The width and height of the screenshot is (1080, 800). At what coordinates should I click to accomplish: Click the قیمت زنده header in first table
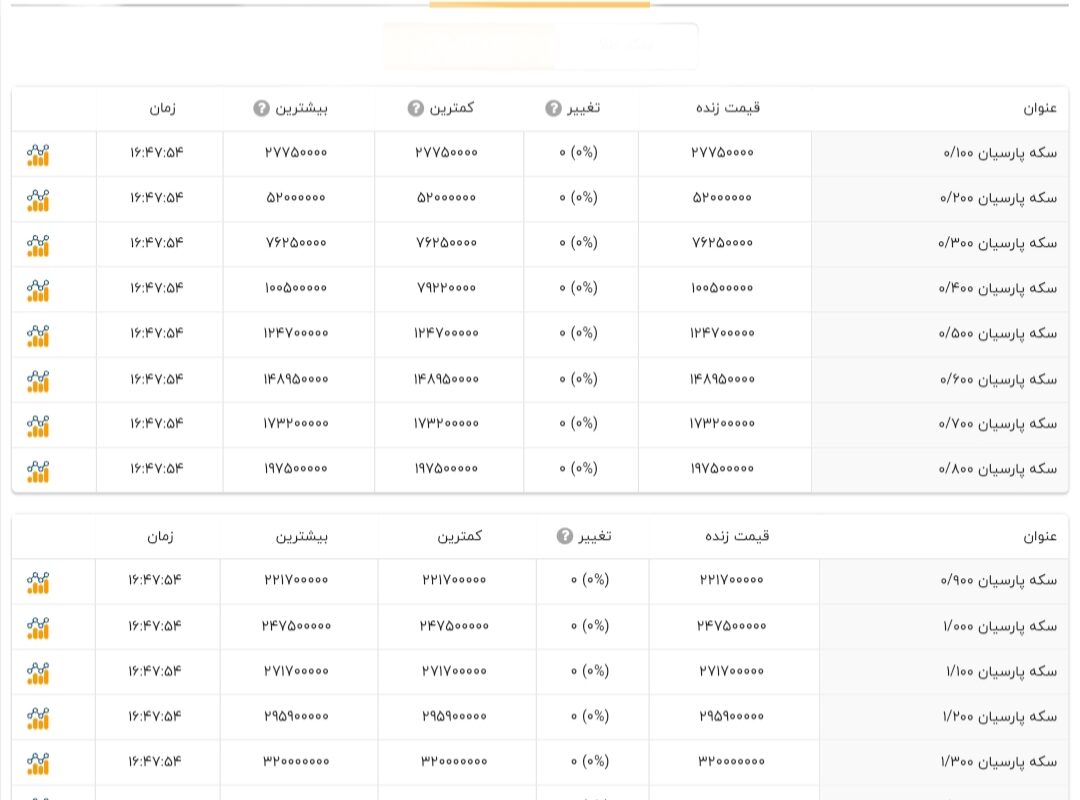coord(727,107)
